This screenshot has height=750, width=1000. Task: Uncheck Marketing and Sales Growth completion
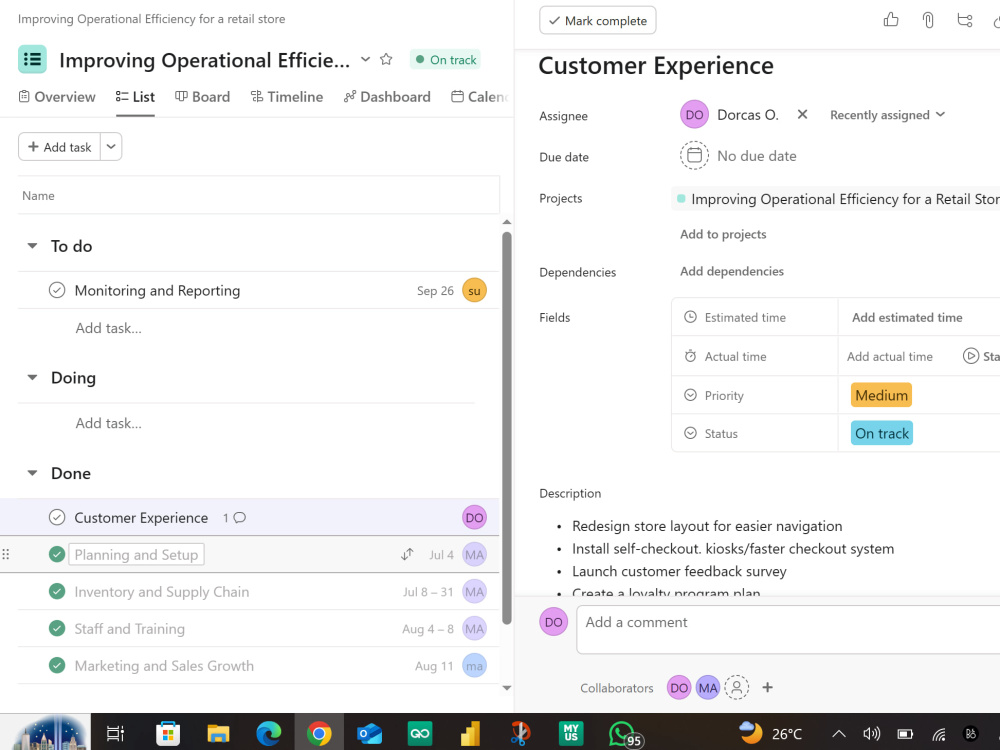coord(57,665)
